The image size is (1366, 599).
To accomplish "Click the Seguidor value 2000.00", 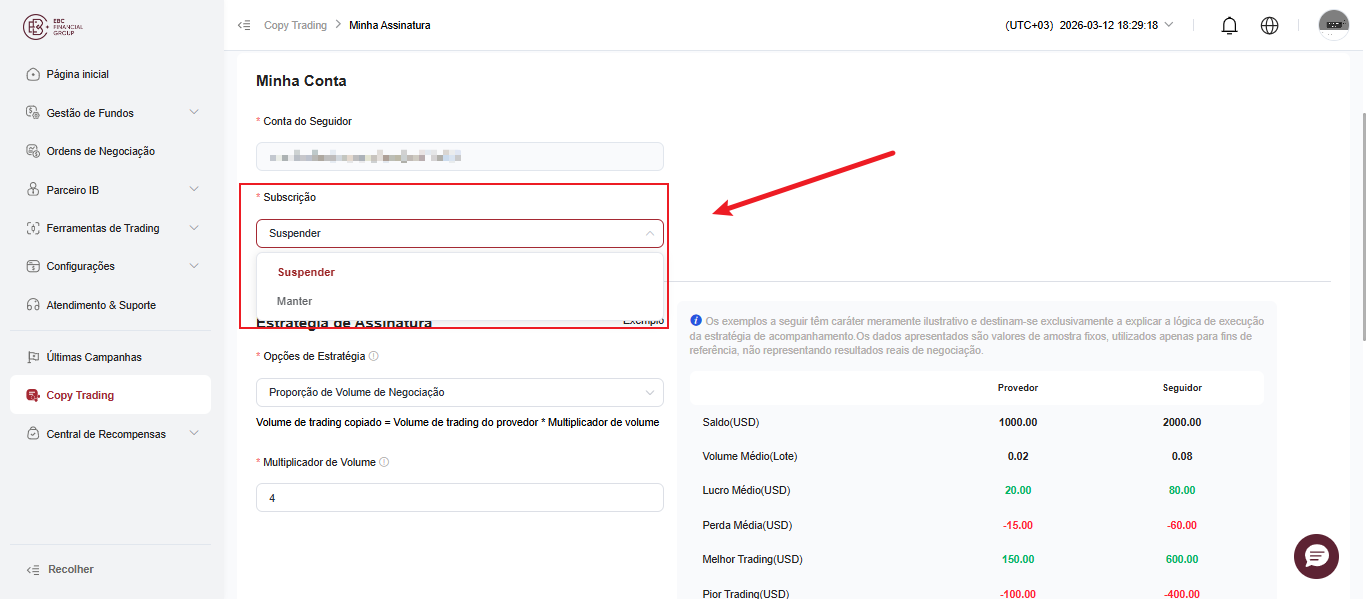I will click(x=1182, y=422).
